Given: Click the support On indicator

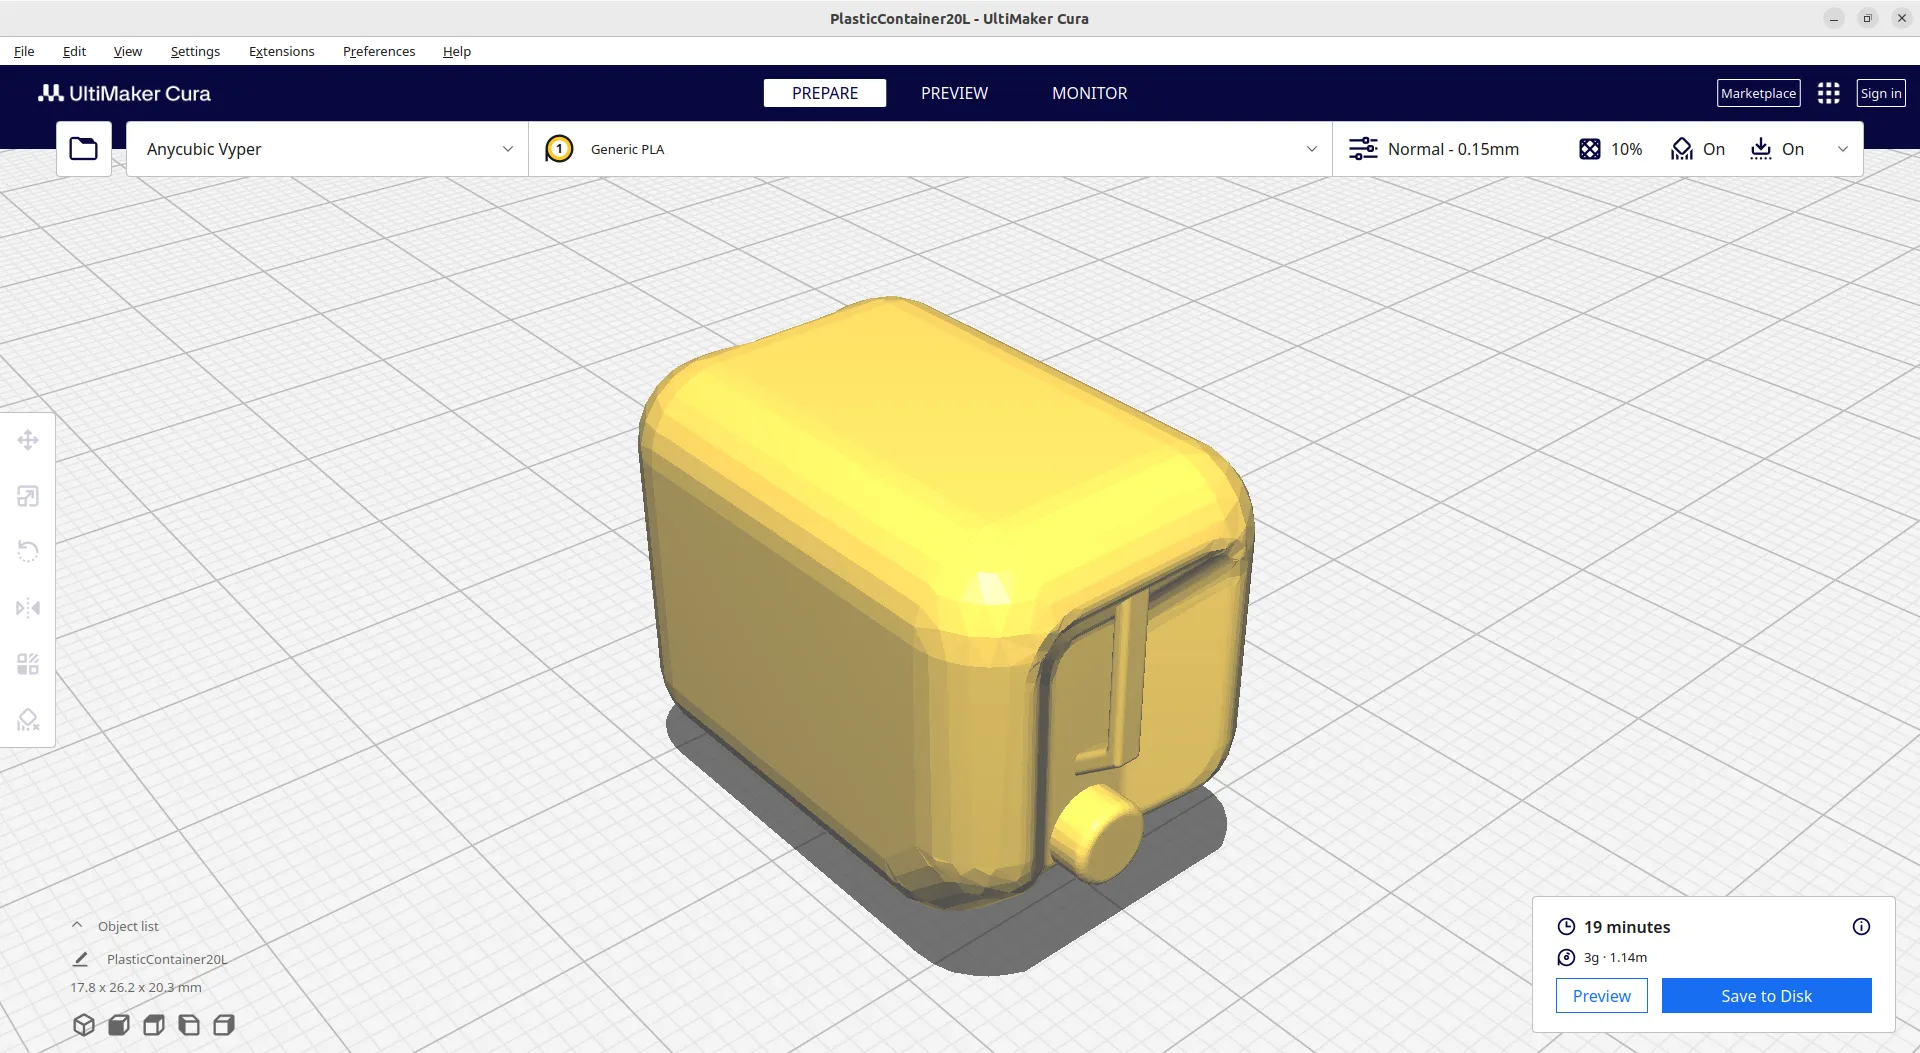Looking at the screenshot, I should click(1698, 149).
